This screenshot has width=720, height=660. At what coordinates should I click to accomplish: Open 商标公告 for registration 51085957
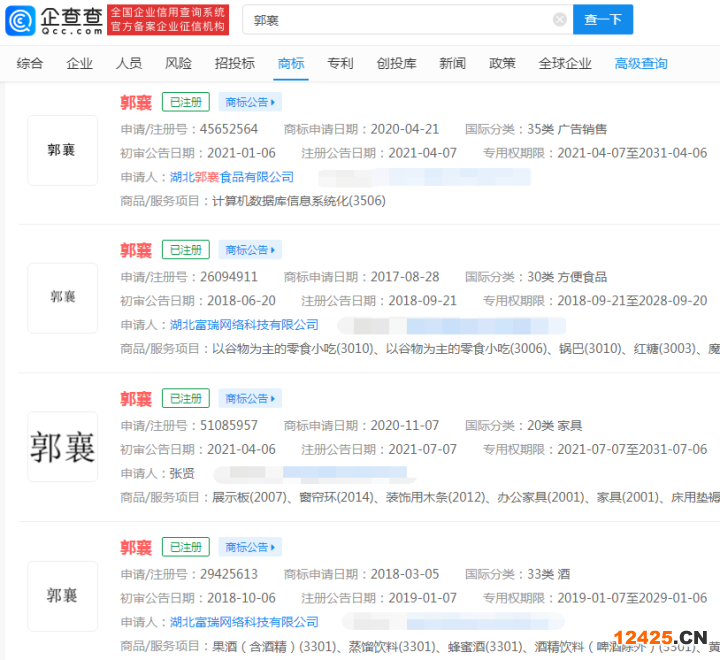pos(250,398)
